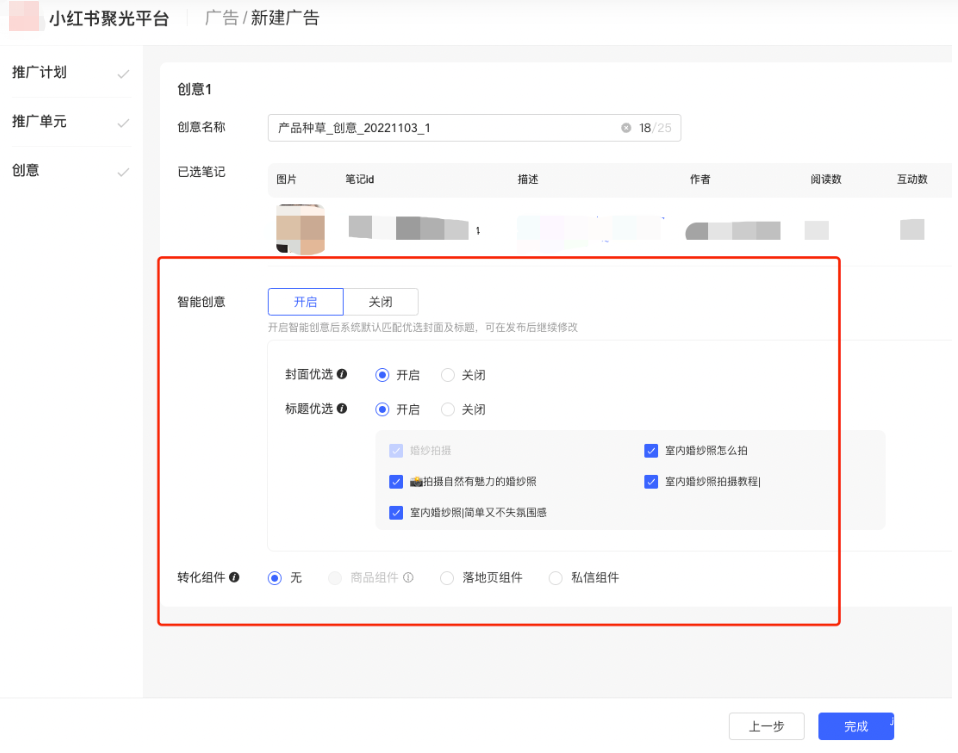Click the 完成 button
958x753 pixels.
[855, 726]
